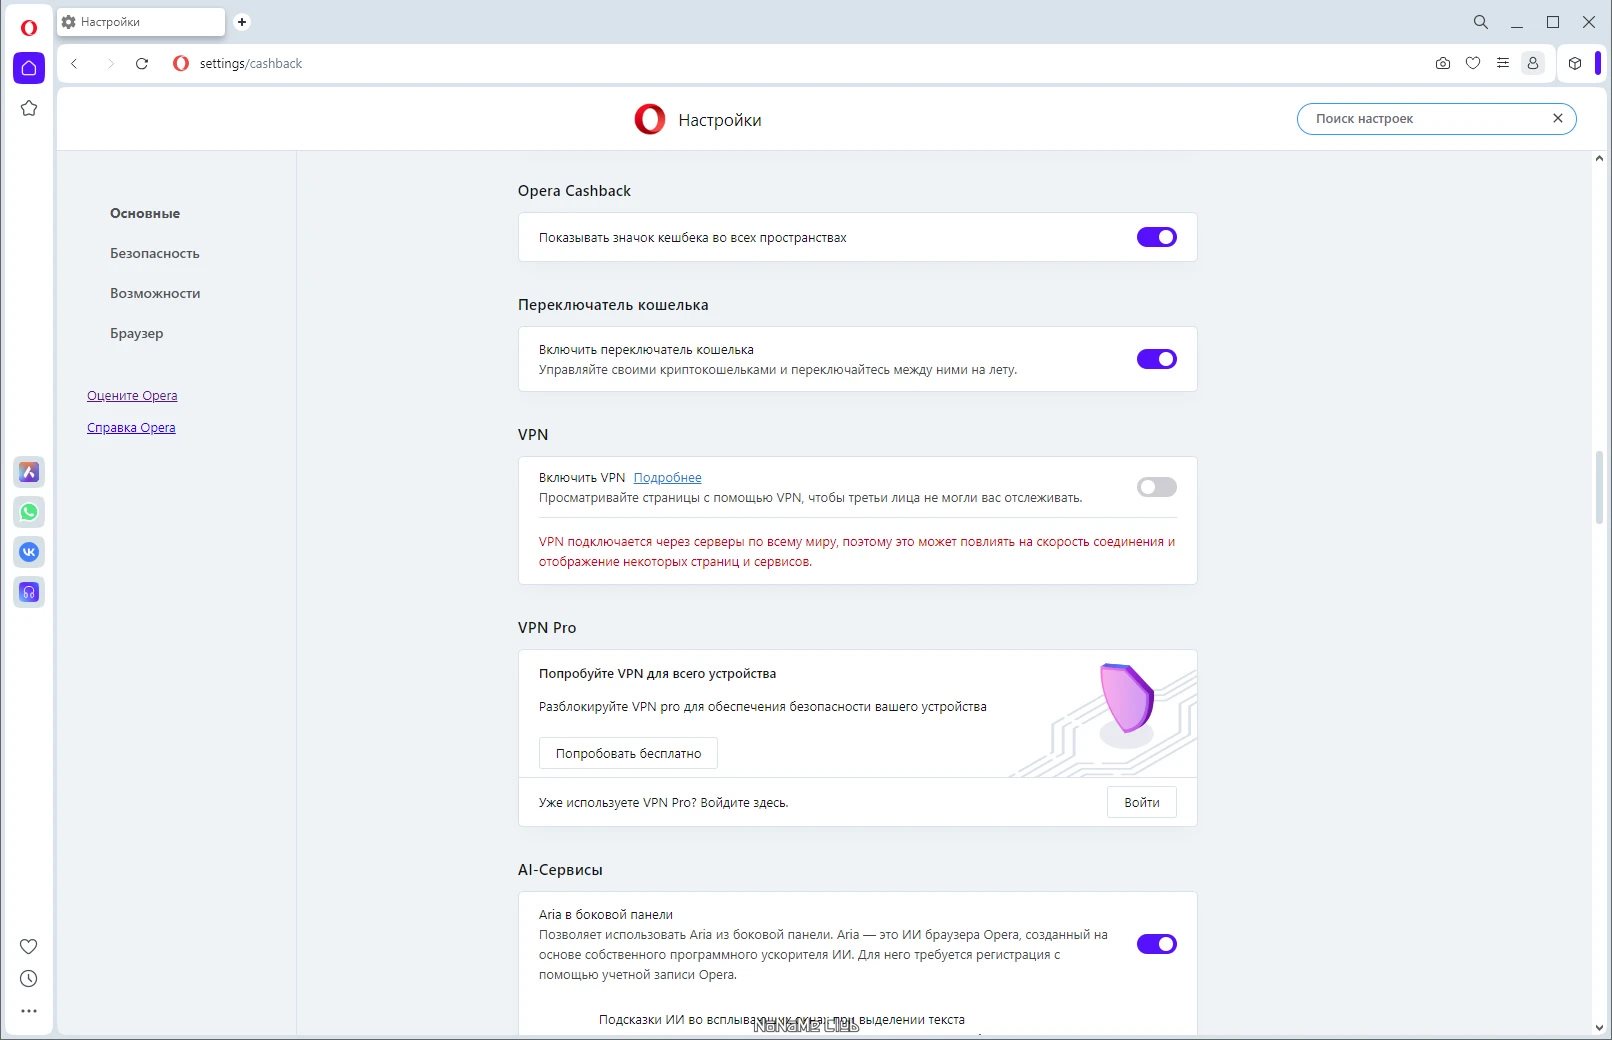This screenshot has height=1040, width=1612.
Task: Open the Оцените Opera link
Action: pyautogui.click(x=132, y=395)
